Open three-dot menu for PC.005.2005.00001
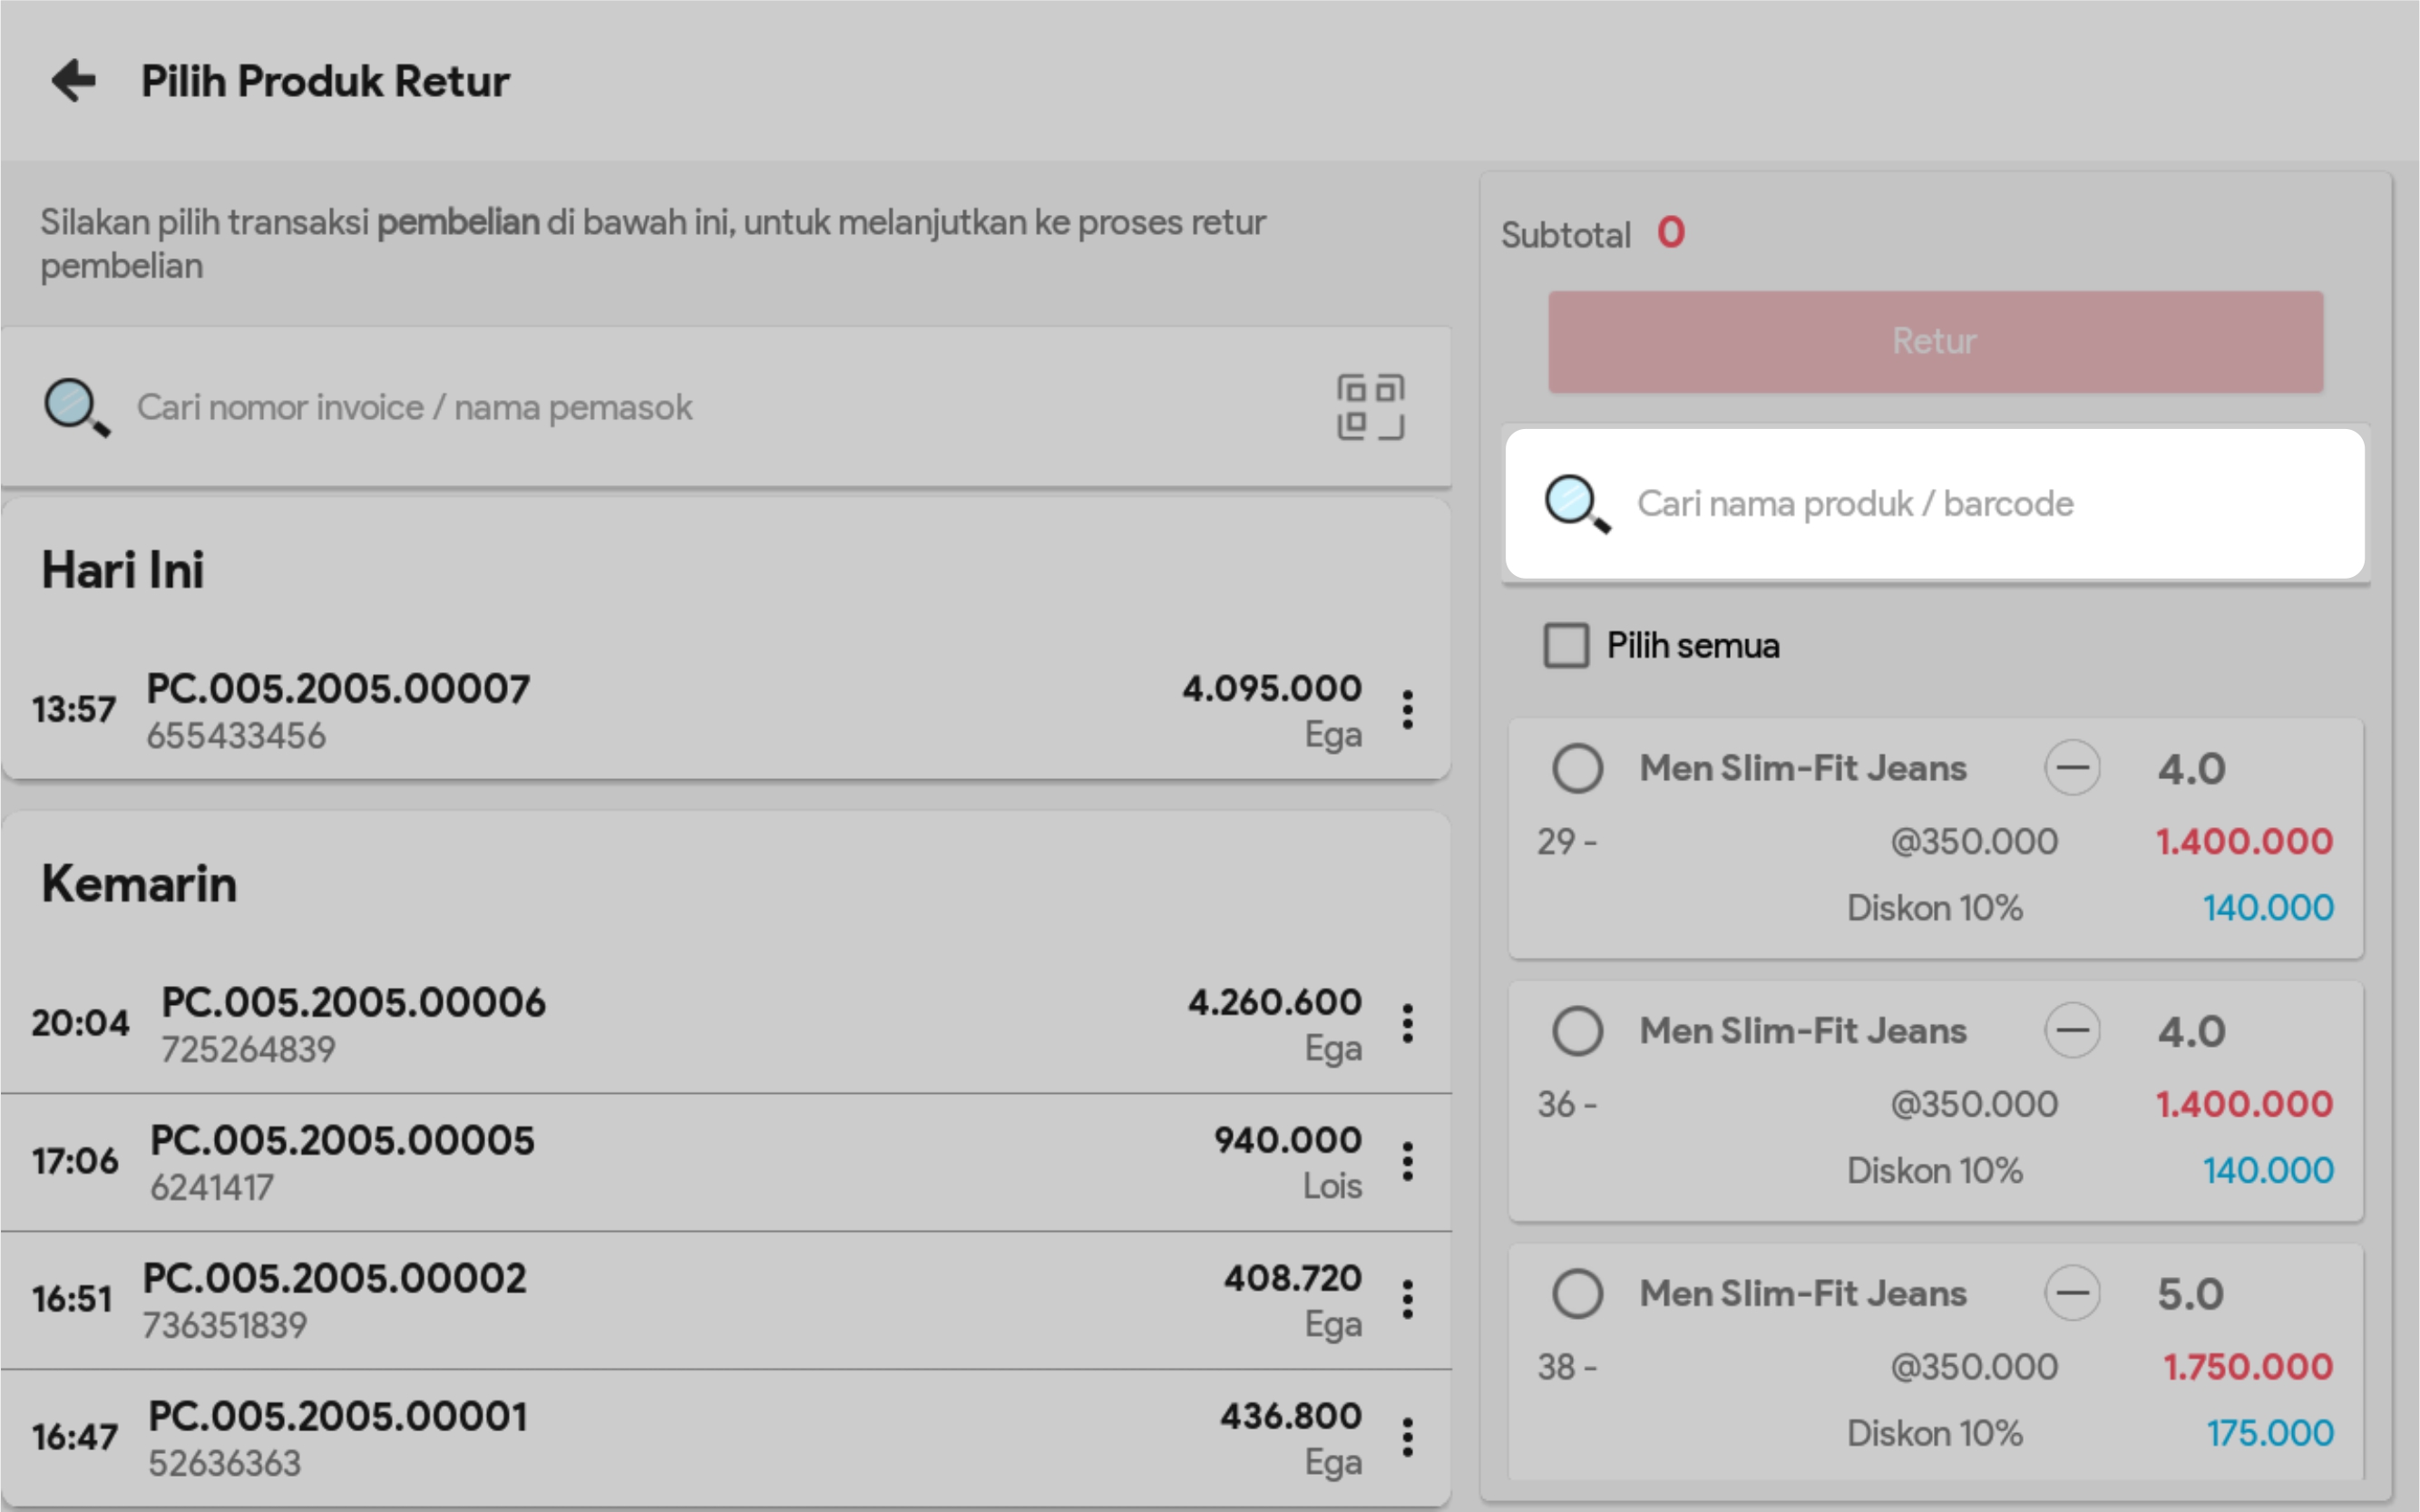This screenshot has height=1512, width=2420. point(1407,1437)
